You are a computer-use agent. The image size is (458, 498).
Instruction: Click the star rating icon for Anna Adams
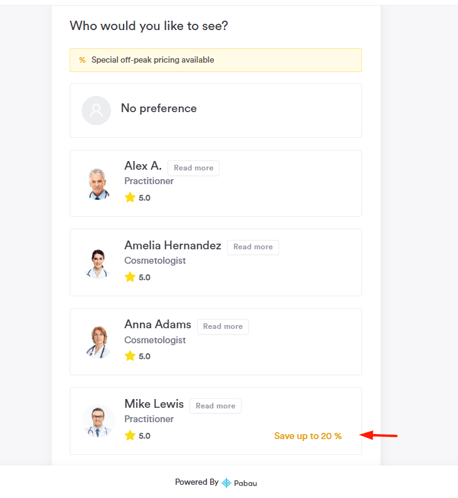coord(130,356)
